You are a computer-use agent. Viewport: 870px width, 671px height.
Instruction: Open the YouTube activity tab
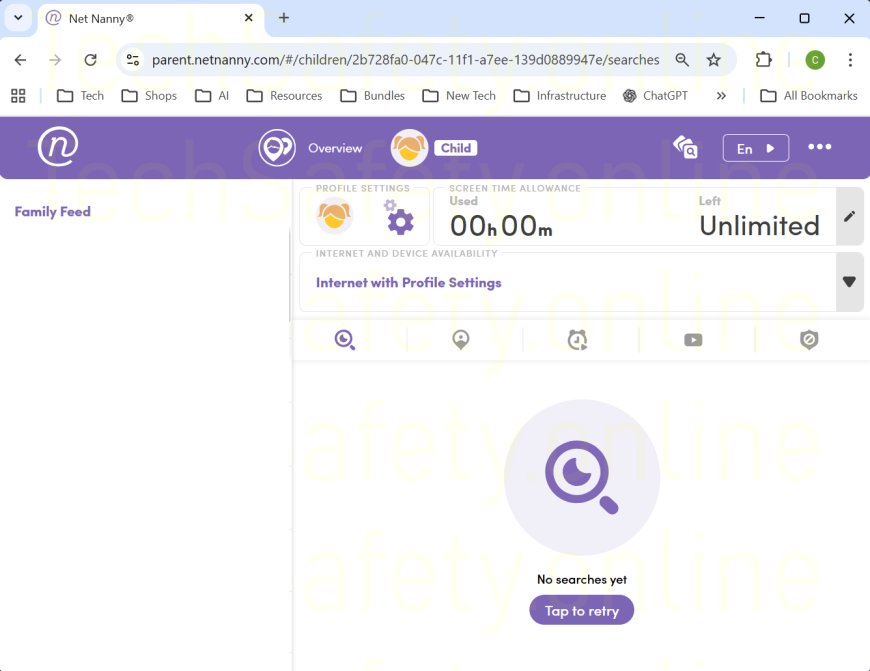tap(693, 340)
